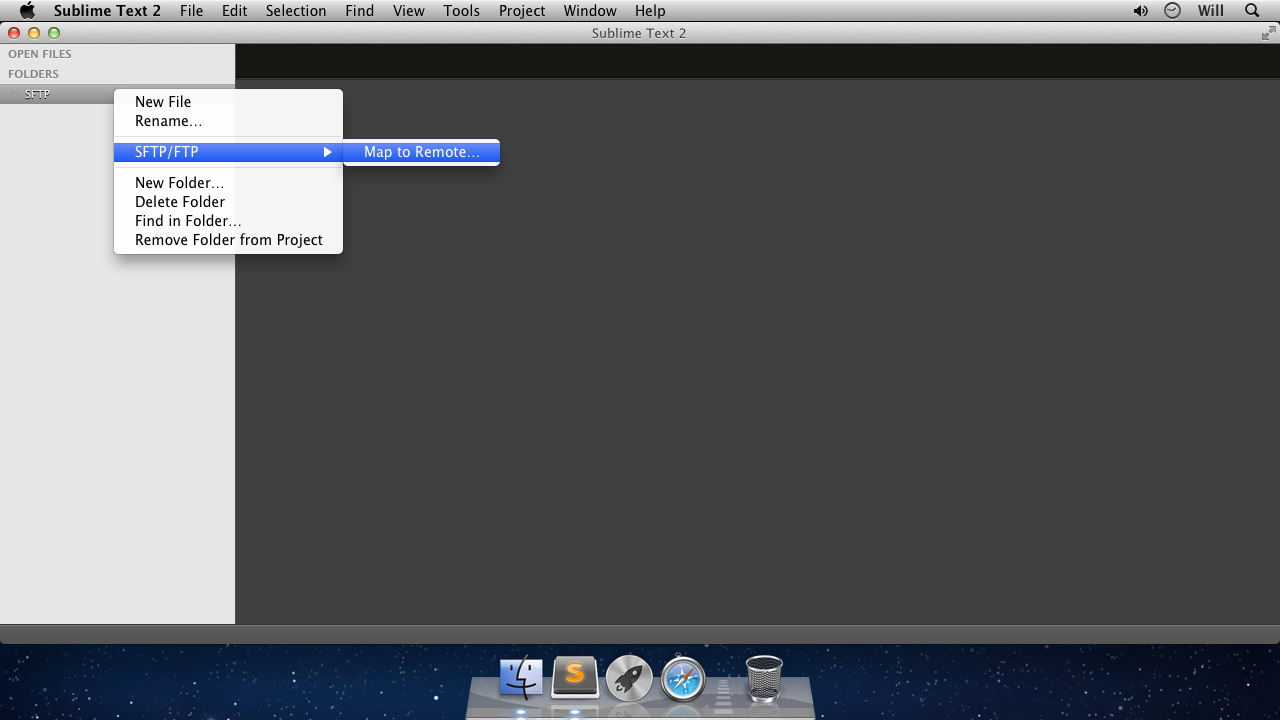Open the Find menu
This screenshot has height=720, width=1280.
[x=359, y=11]
